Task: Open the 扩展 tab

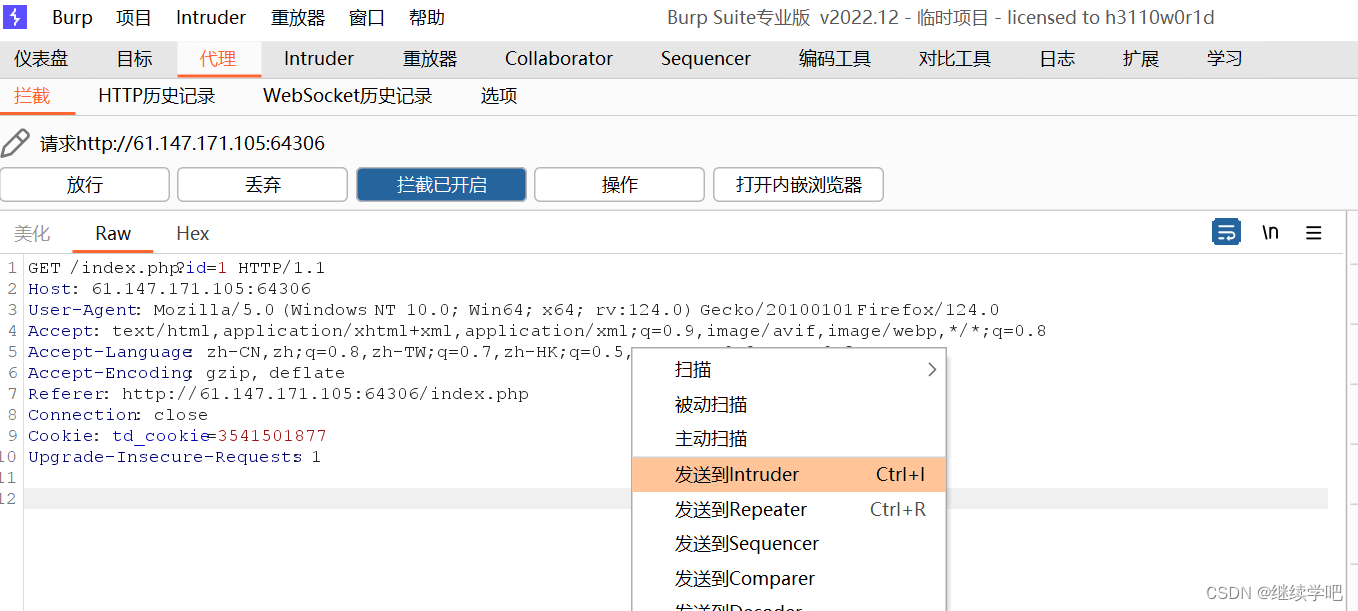Action: click(x=1141, y=59)
